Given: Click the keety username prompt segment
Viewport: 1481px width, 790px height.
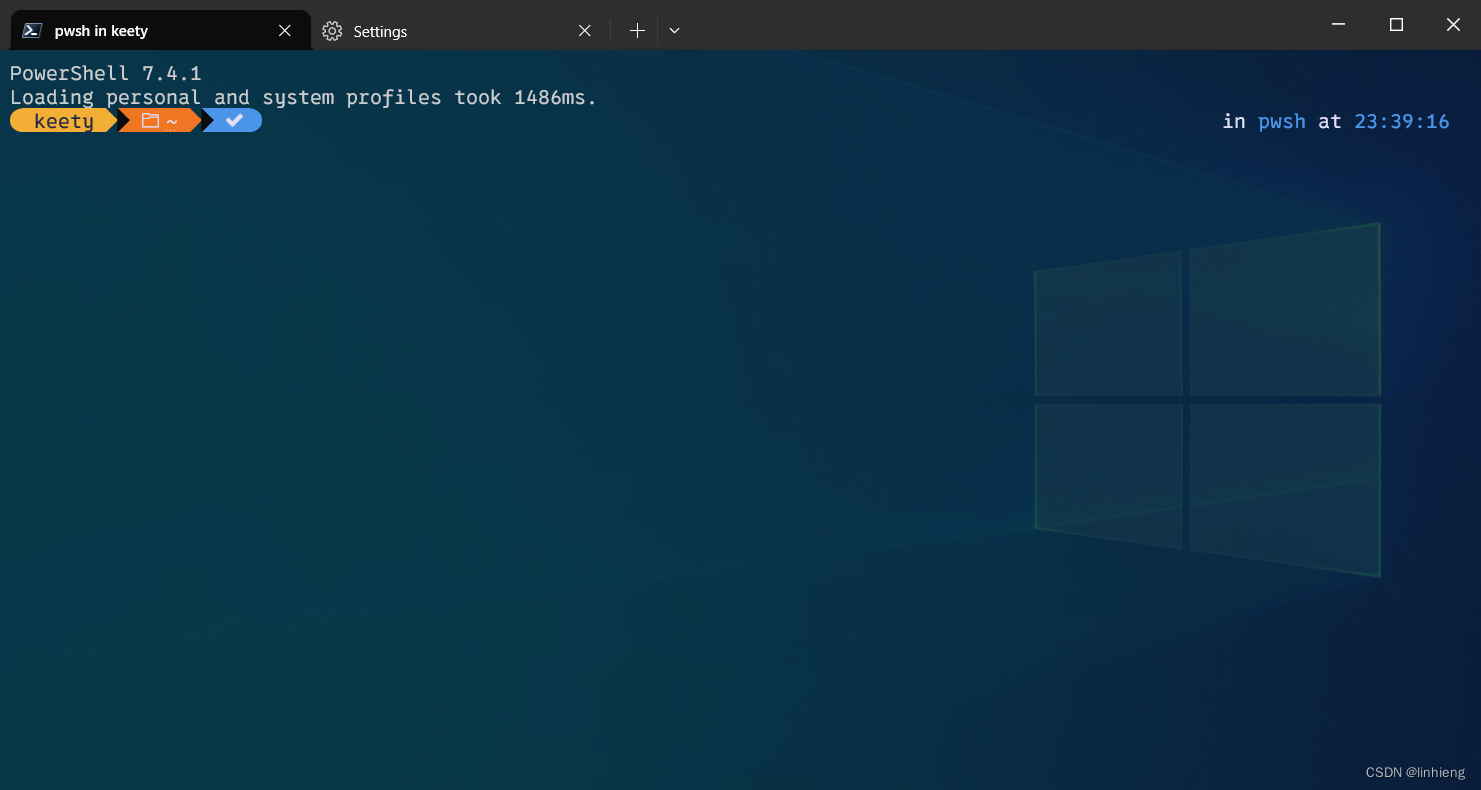Looking at the screenshot, I should tap(64, 121).
